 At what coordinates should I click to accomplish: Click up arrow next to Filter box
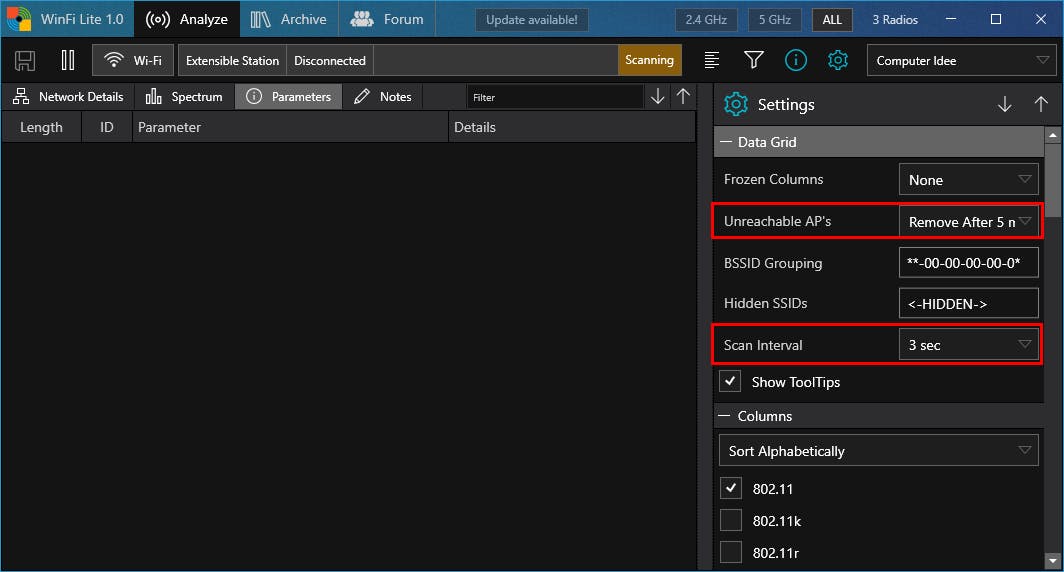point(683,96)
